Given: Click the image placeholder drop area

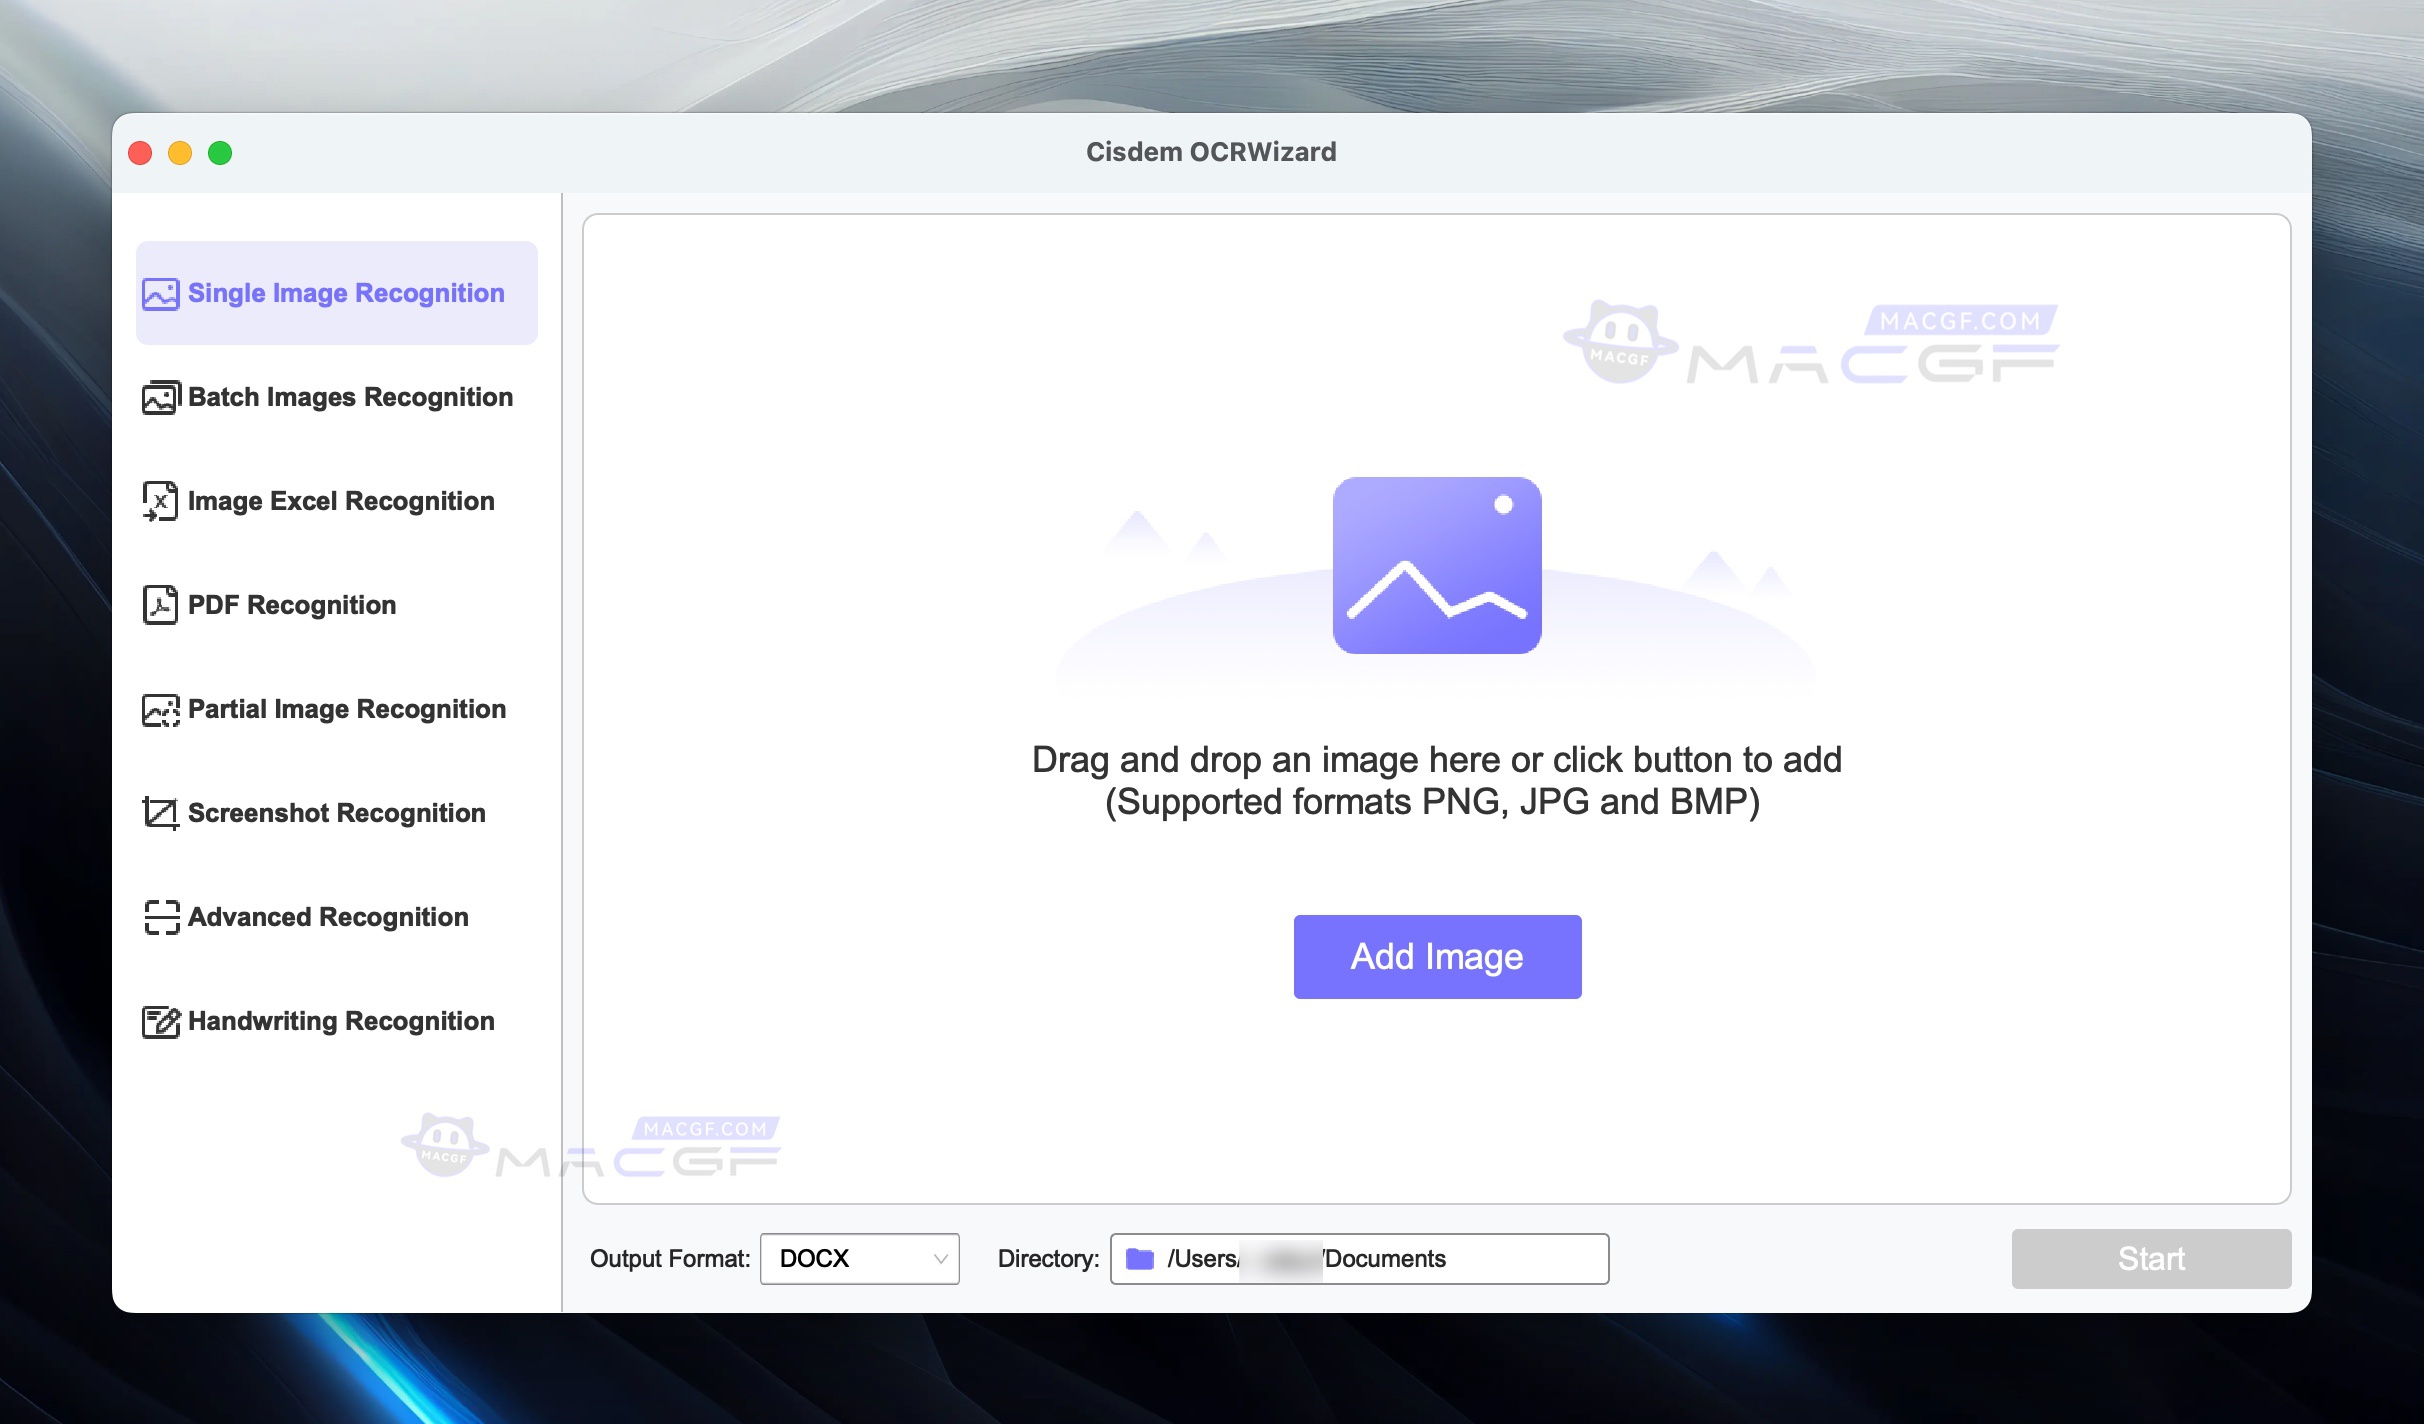Looking at the screenshot, I should (x=1437, y=566).
